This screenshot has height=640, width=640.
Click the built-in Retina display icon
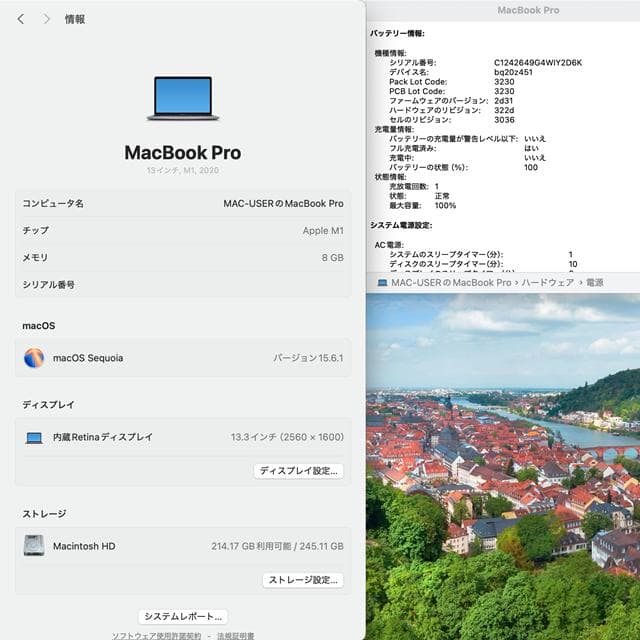(34, 438)
